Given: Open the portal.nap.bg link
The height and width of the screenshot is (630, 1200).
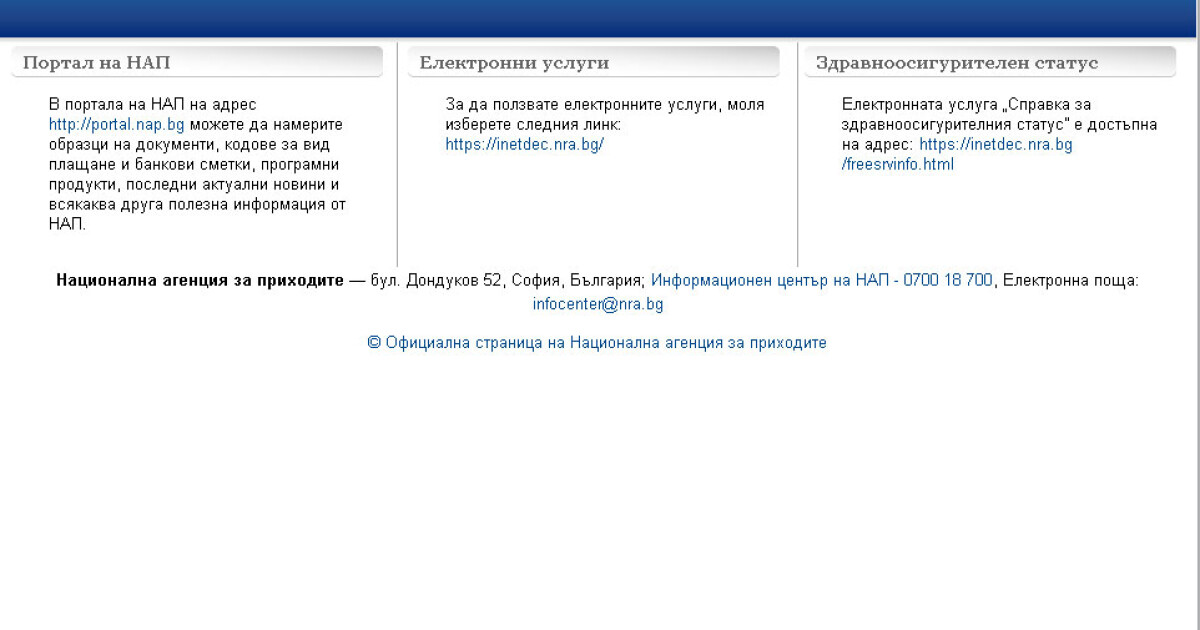Looking at the screenshot, I should click(116, 124).
